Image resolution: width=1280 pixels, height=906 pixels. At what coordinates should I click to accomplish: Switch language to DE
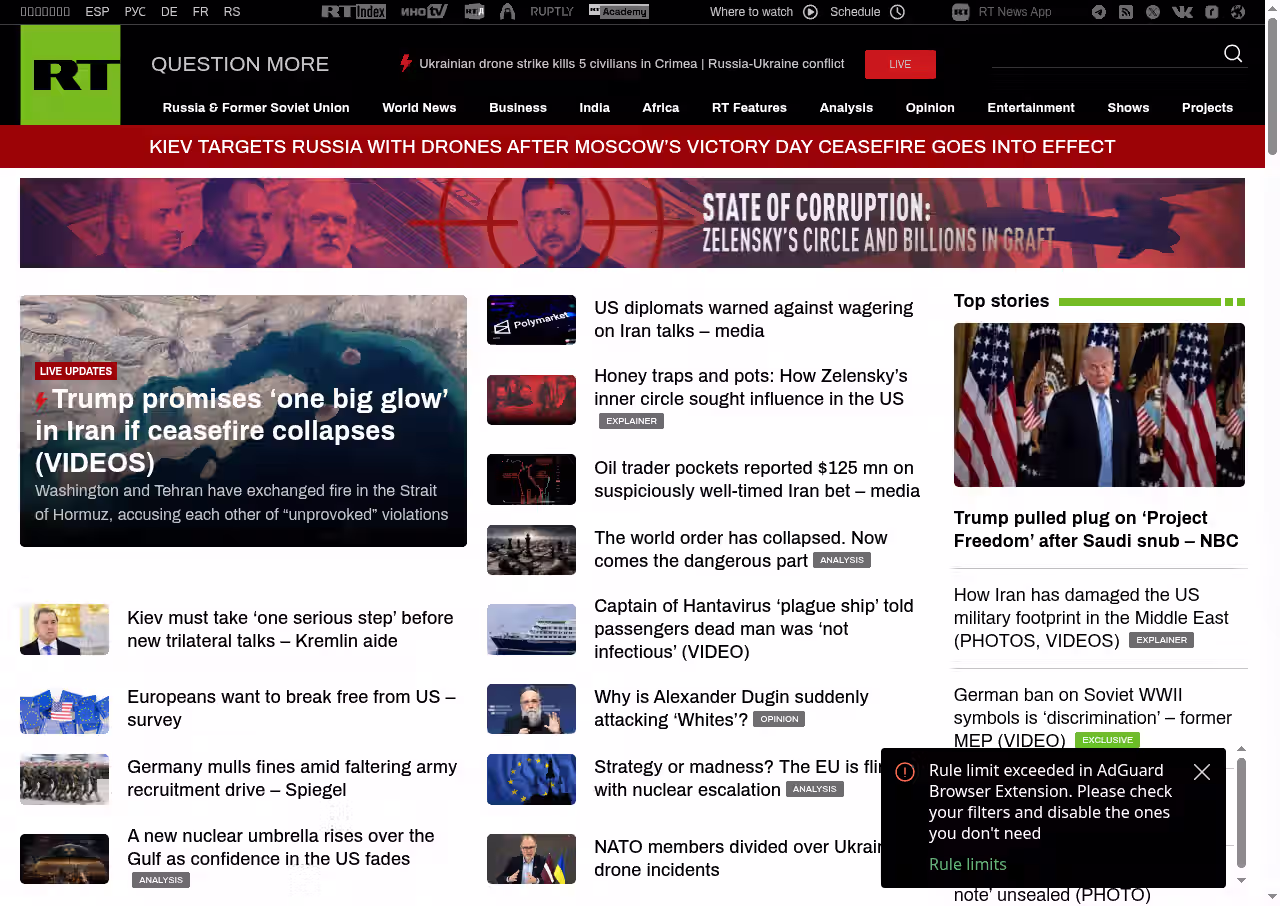(169, 12)
